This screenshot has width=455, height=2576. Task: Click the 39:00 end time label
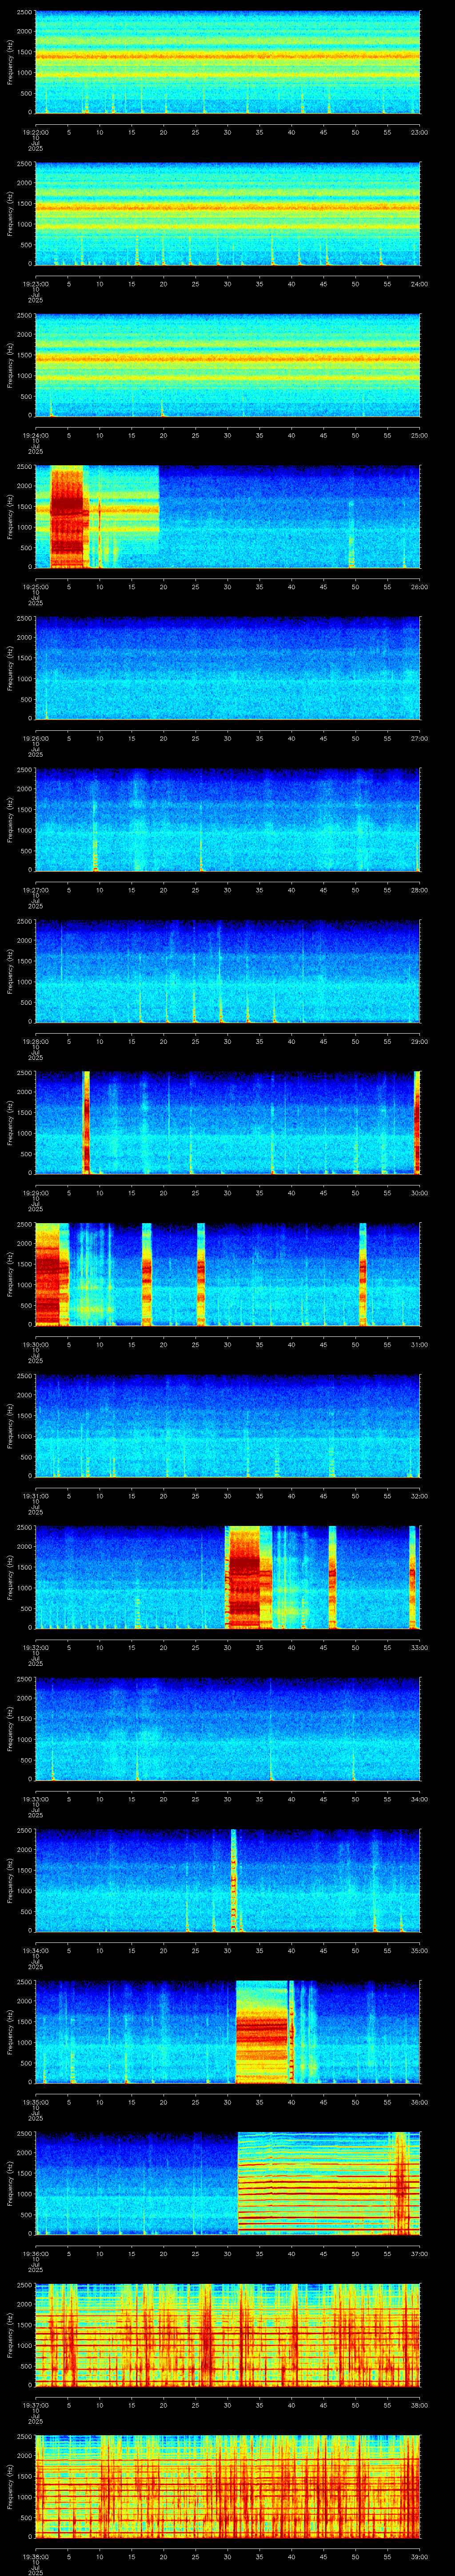tap(419, 2558)
